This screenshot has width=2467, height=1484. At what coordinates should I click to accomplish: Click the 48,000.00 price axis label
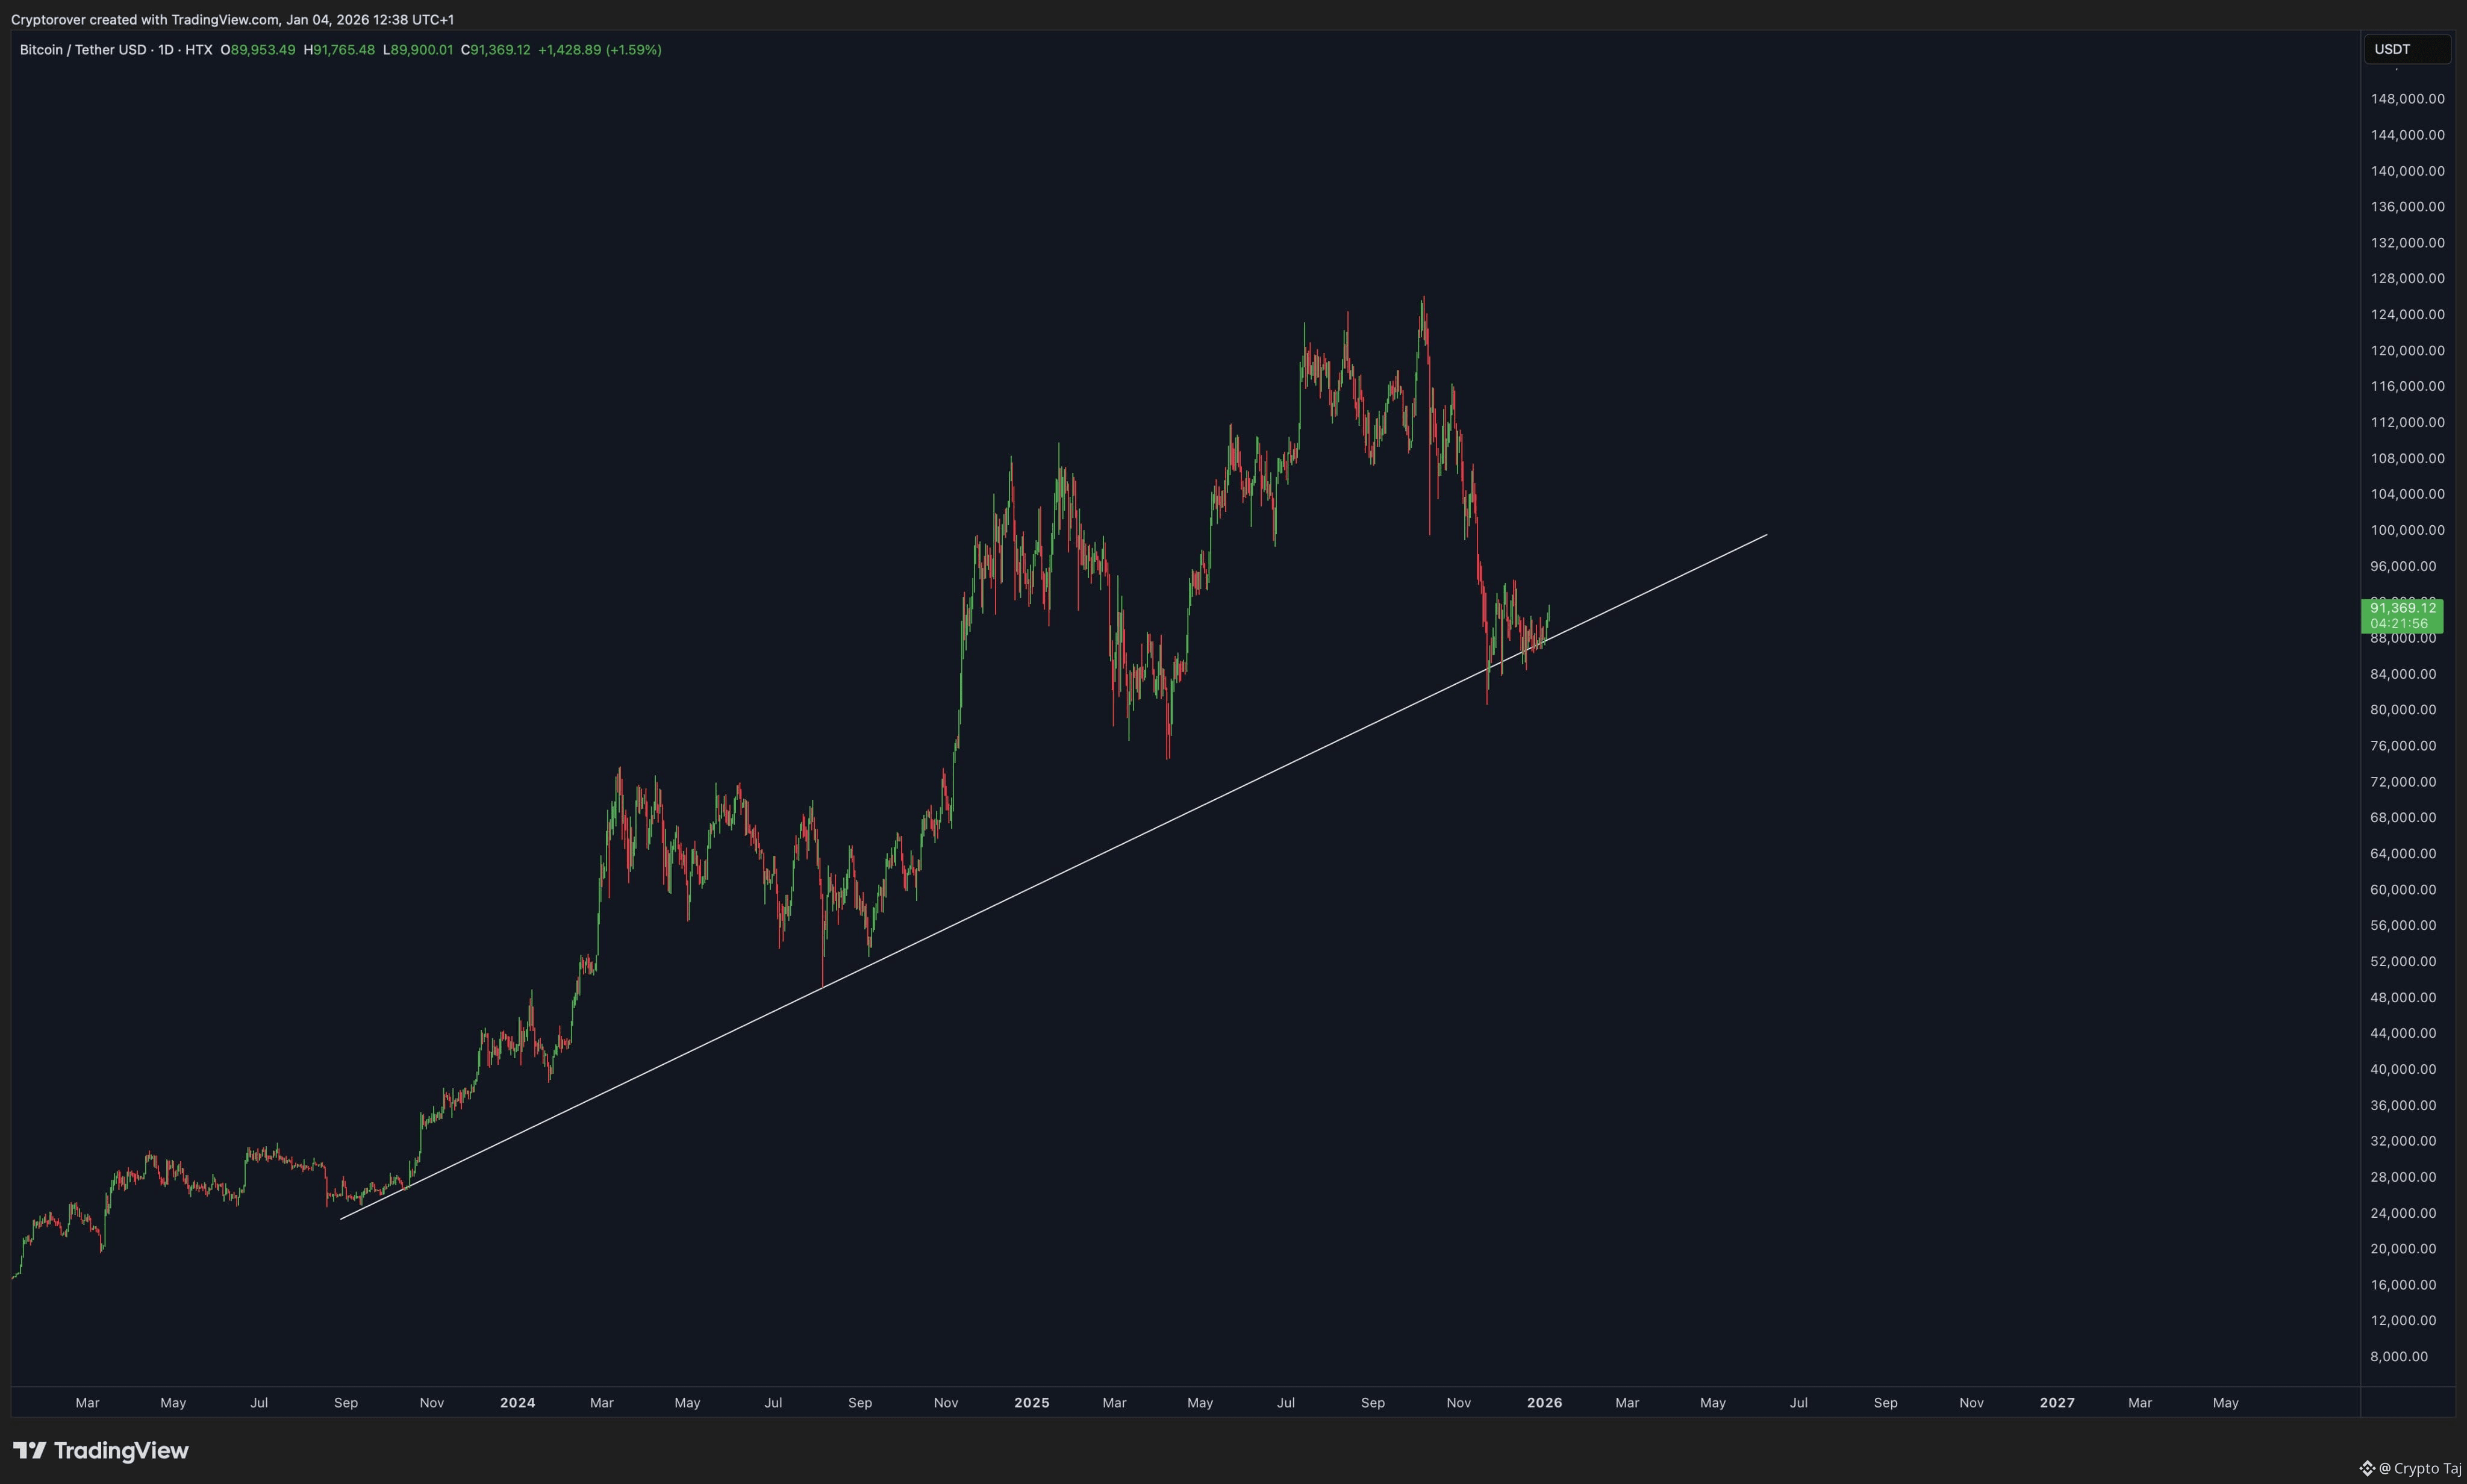coord(2403,998)
